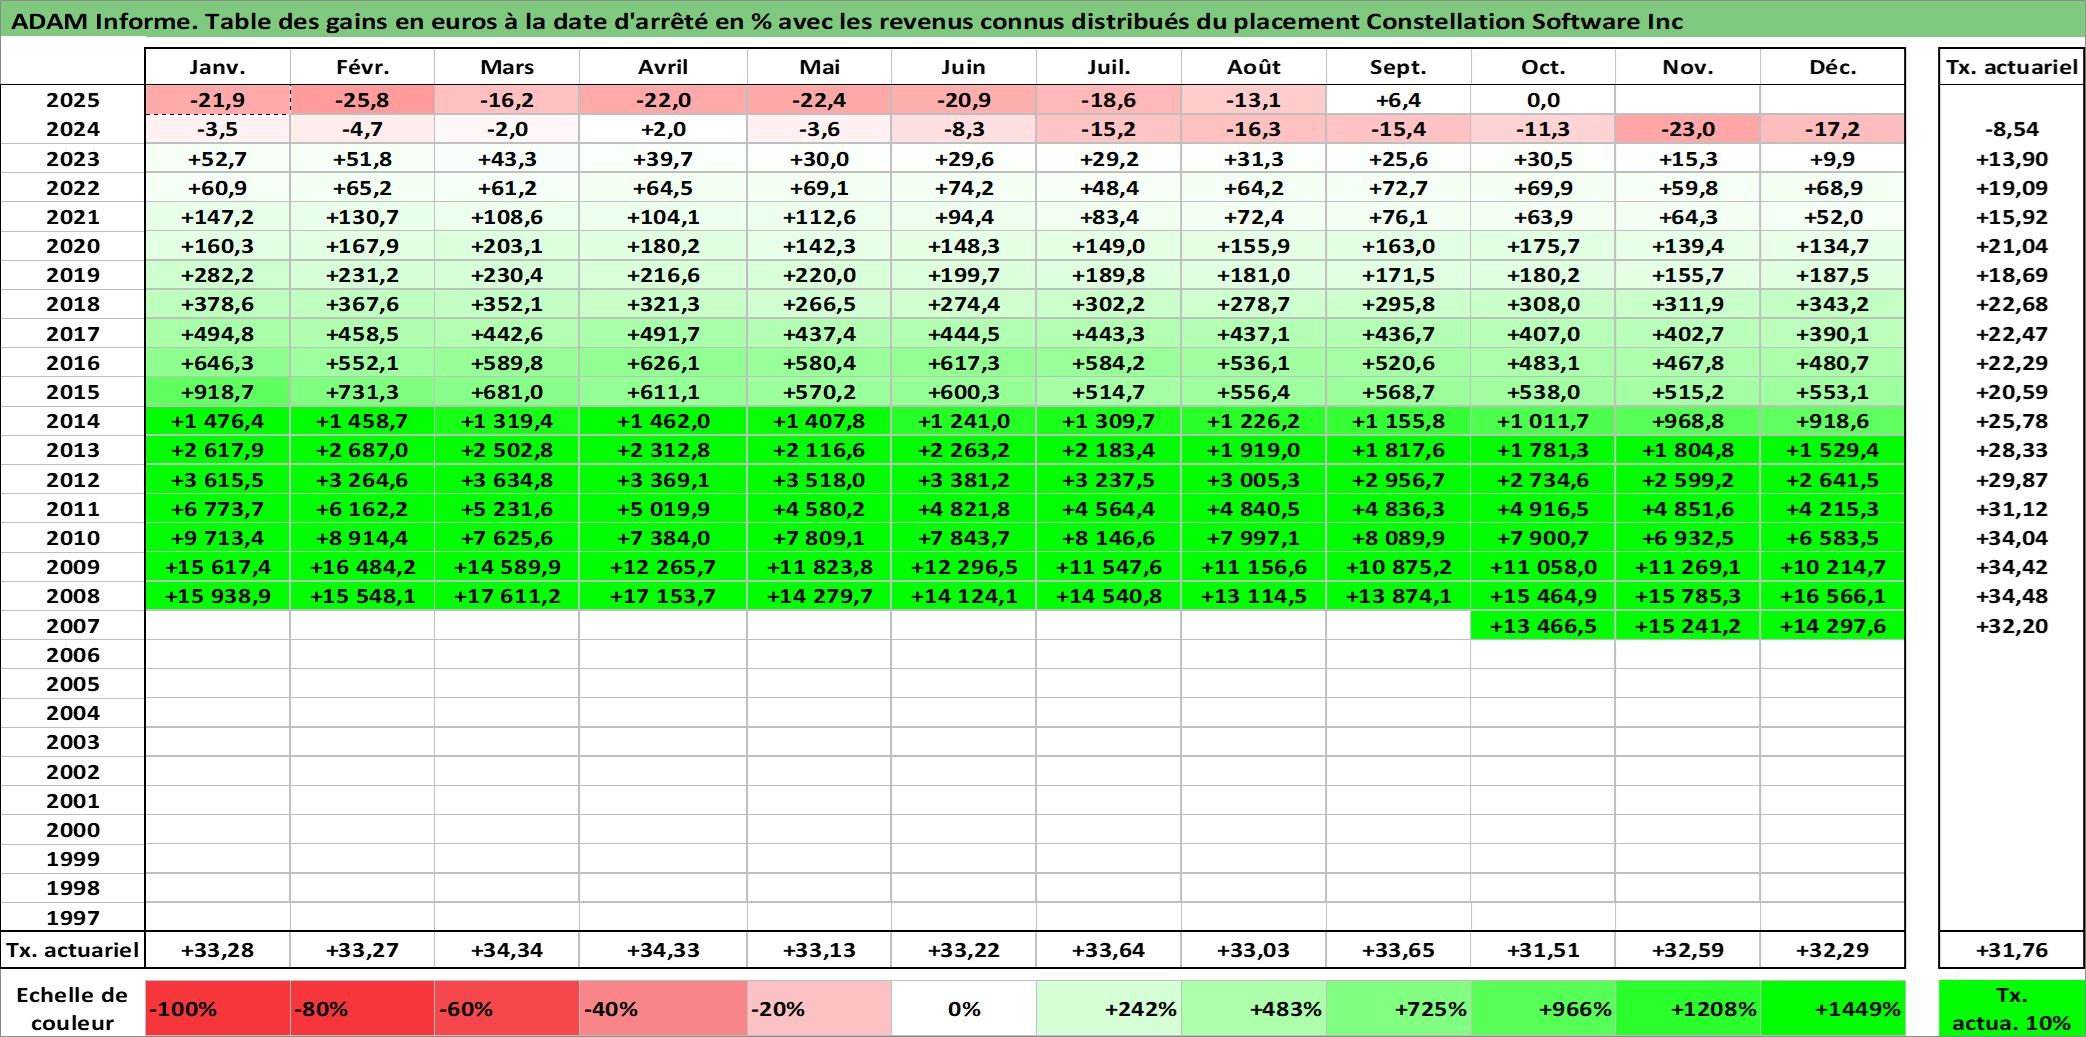Click cell +15 241,2 for Nov. 2007
The height and width of the screenshot is (1037, 2086).
click(1688, 626)
